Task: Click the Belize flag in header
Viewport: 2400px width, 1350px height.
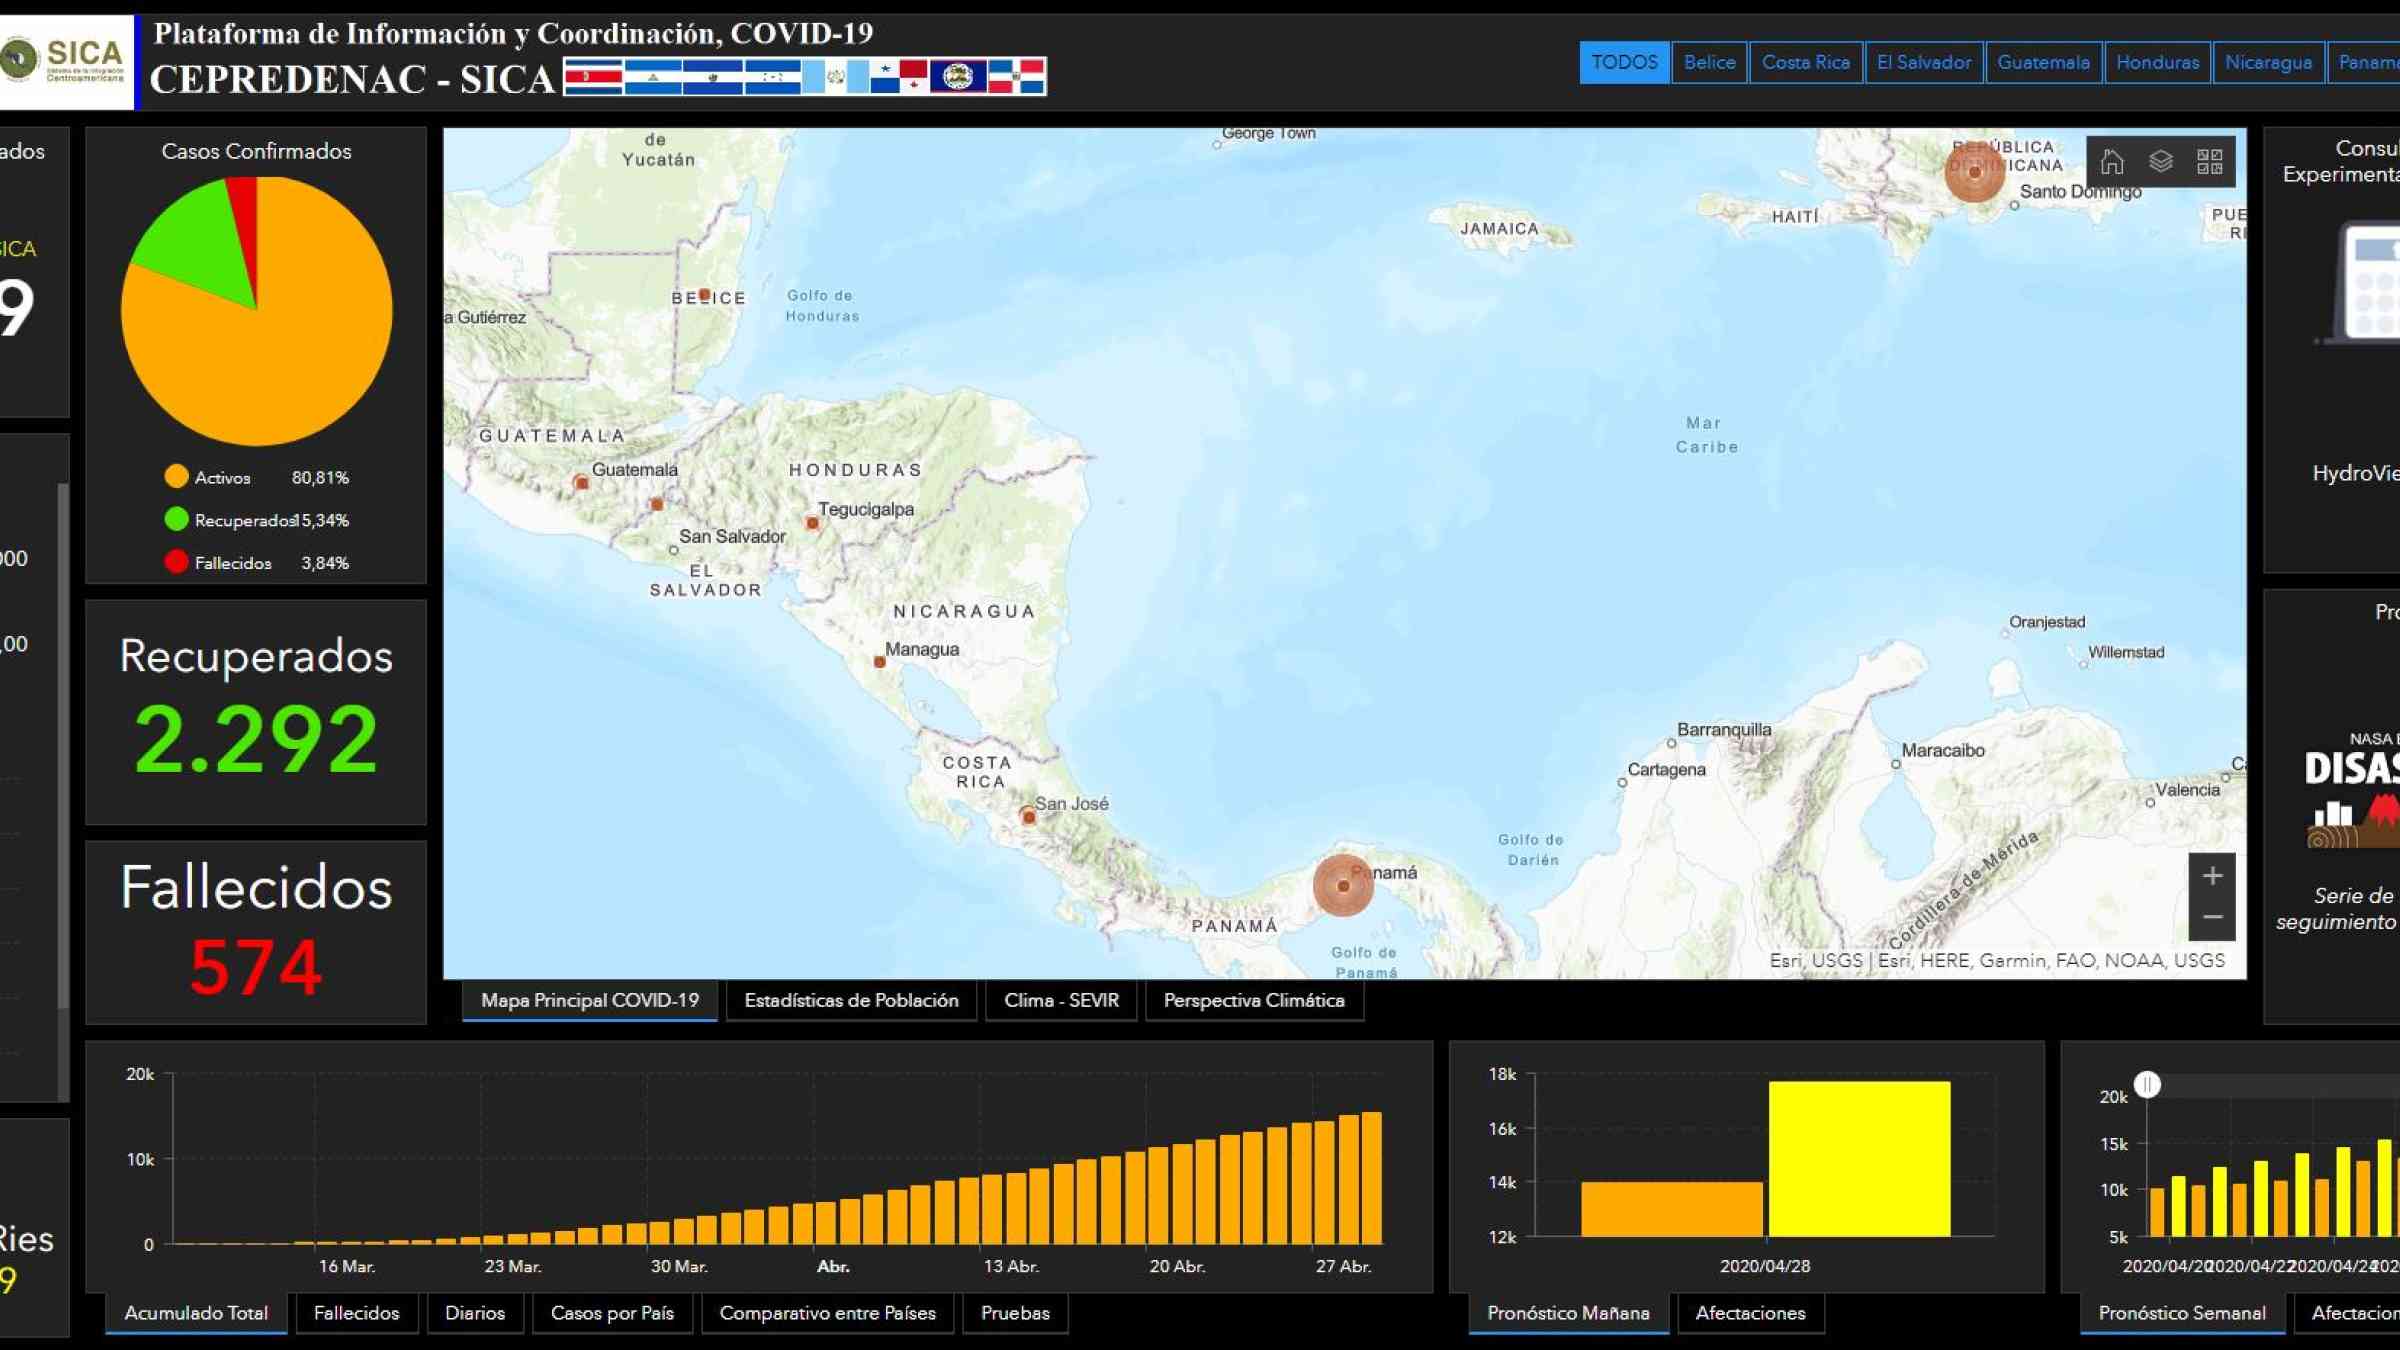Action: pyautogui.click(x=958, y=76)
